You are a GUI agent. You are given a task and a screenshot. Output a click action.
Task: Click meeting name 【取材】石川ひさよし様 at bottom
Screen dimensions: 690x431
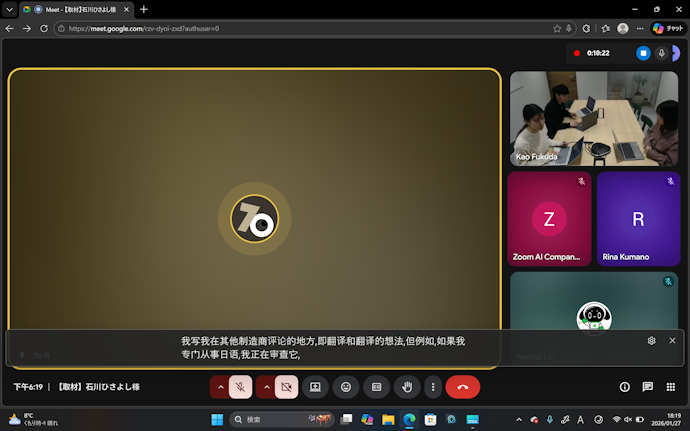[x=99, y=387]
